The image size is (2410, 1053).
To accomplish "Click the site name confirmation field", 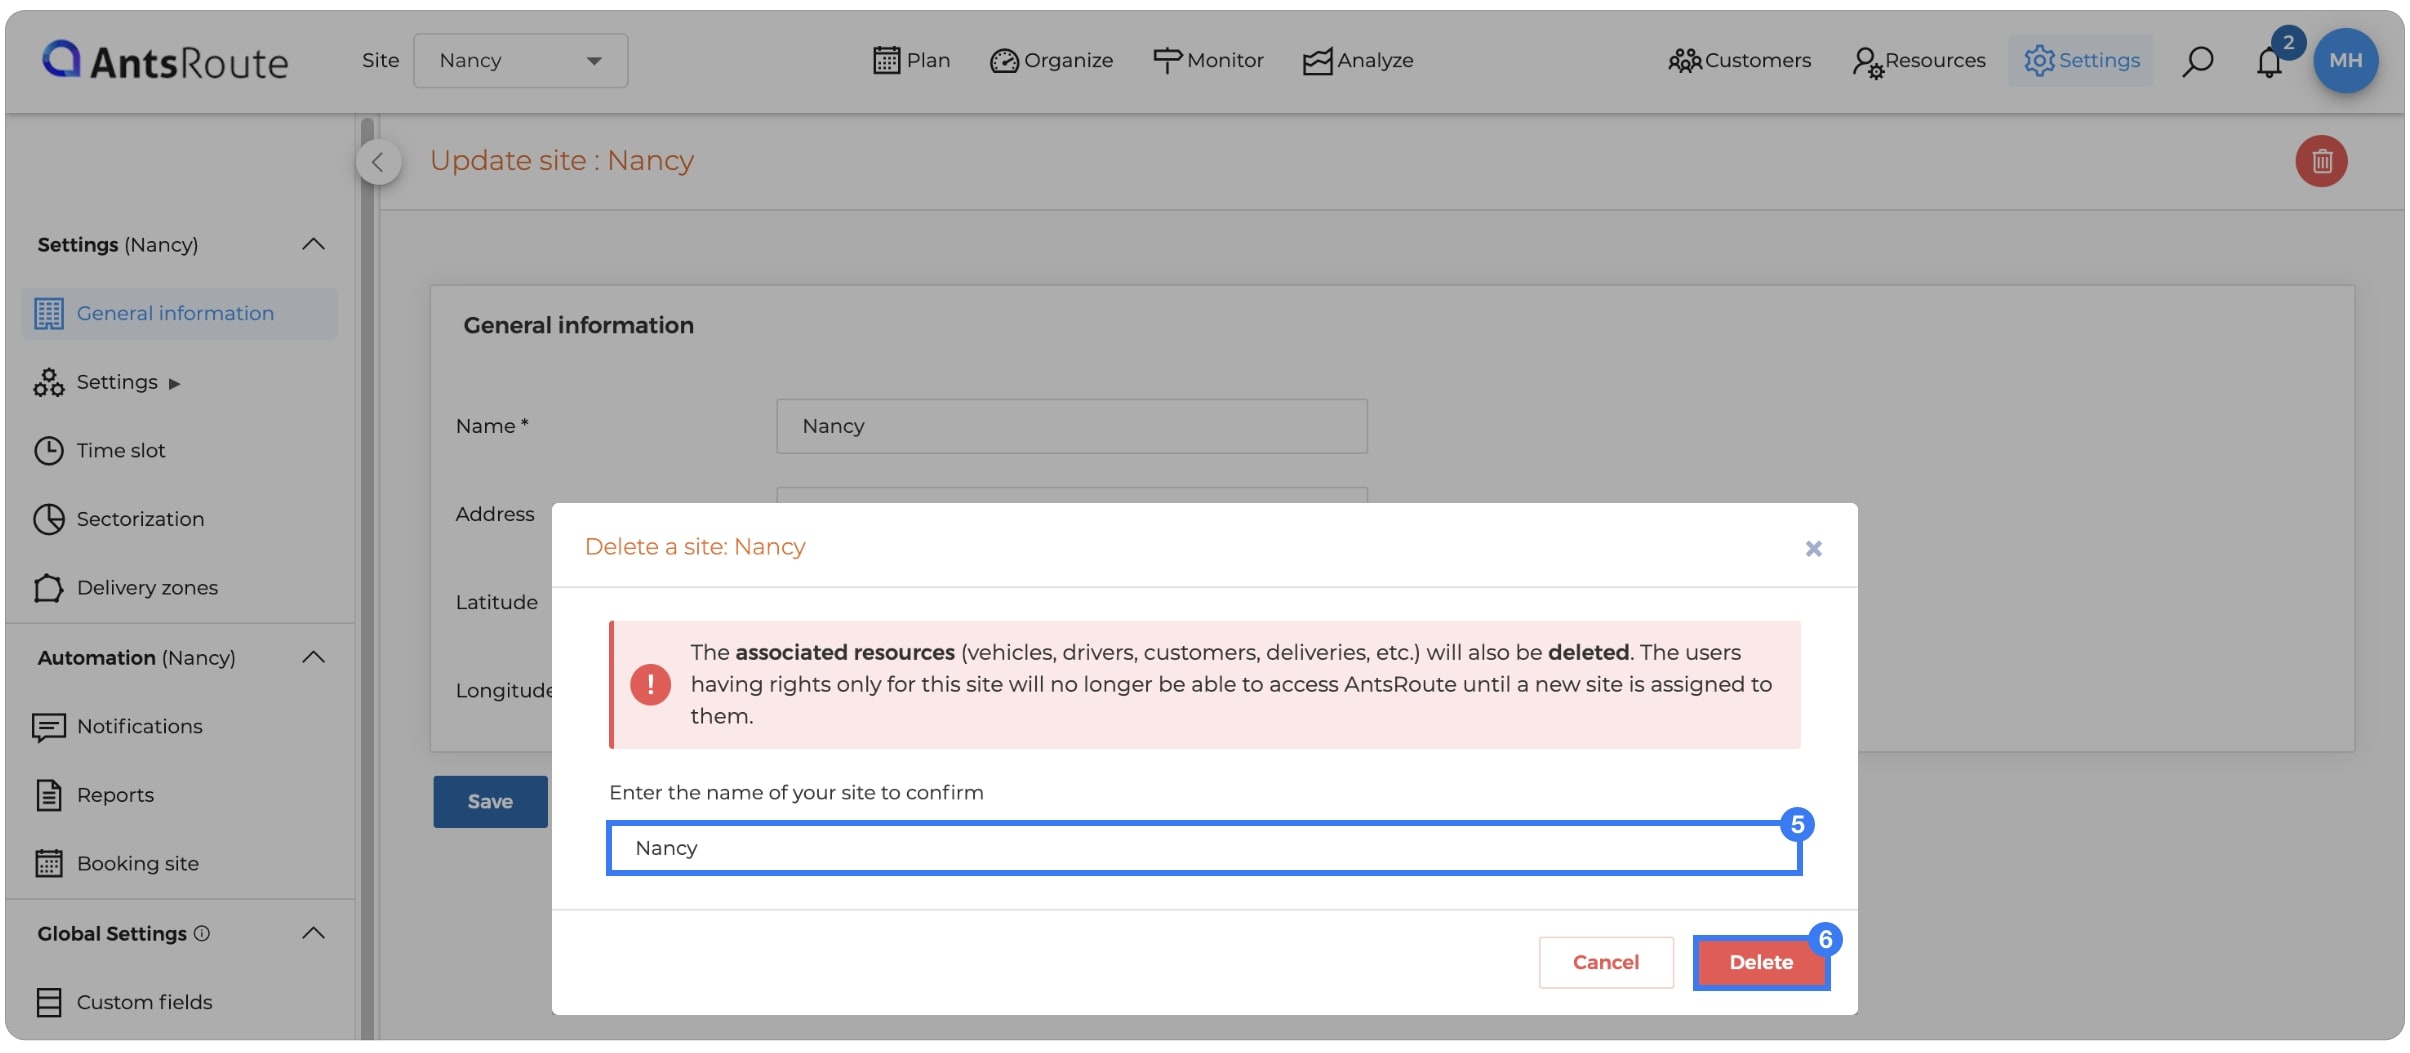I will [1203, 848].
